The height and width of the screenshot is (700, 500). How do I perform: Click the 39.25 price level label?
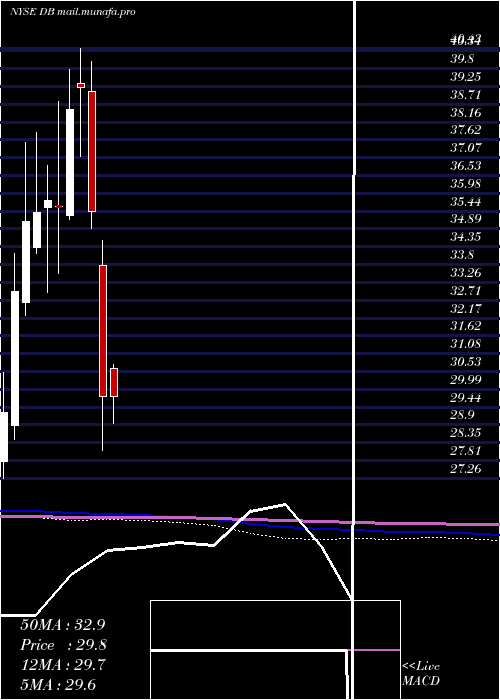466,77
